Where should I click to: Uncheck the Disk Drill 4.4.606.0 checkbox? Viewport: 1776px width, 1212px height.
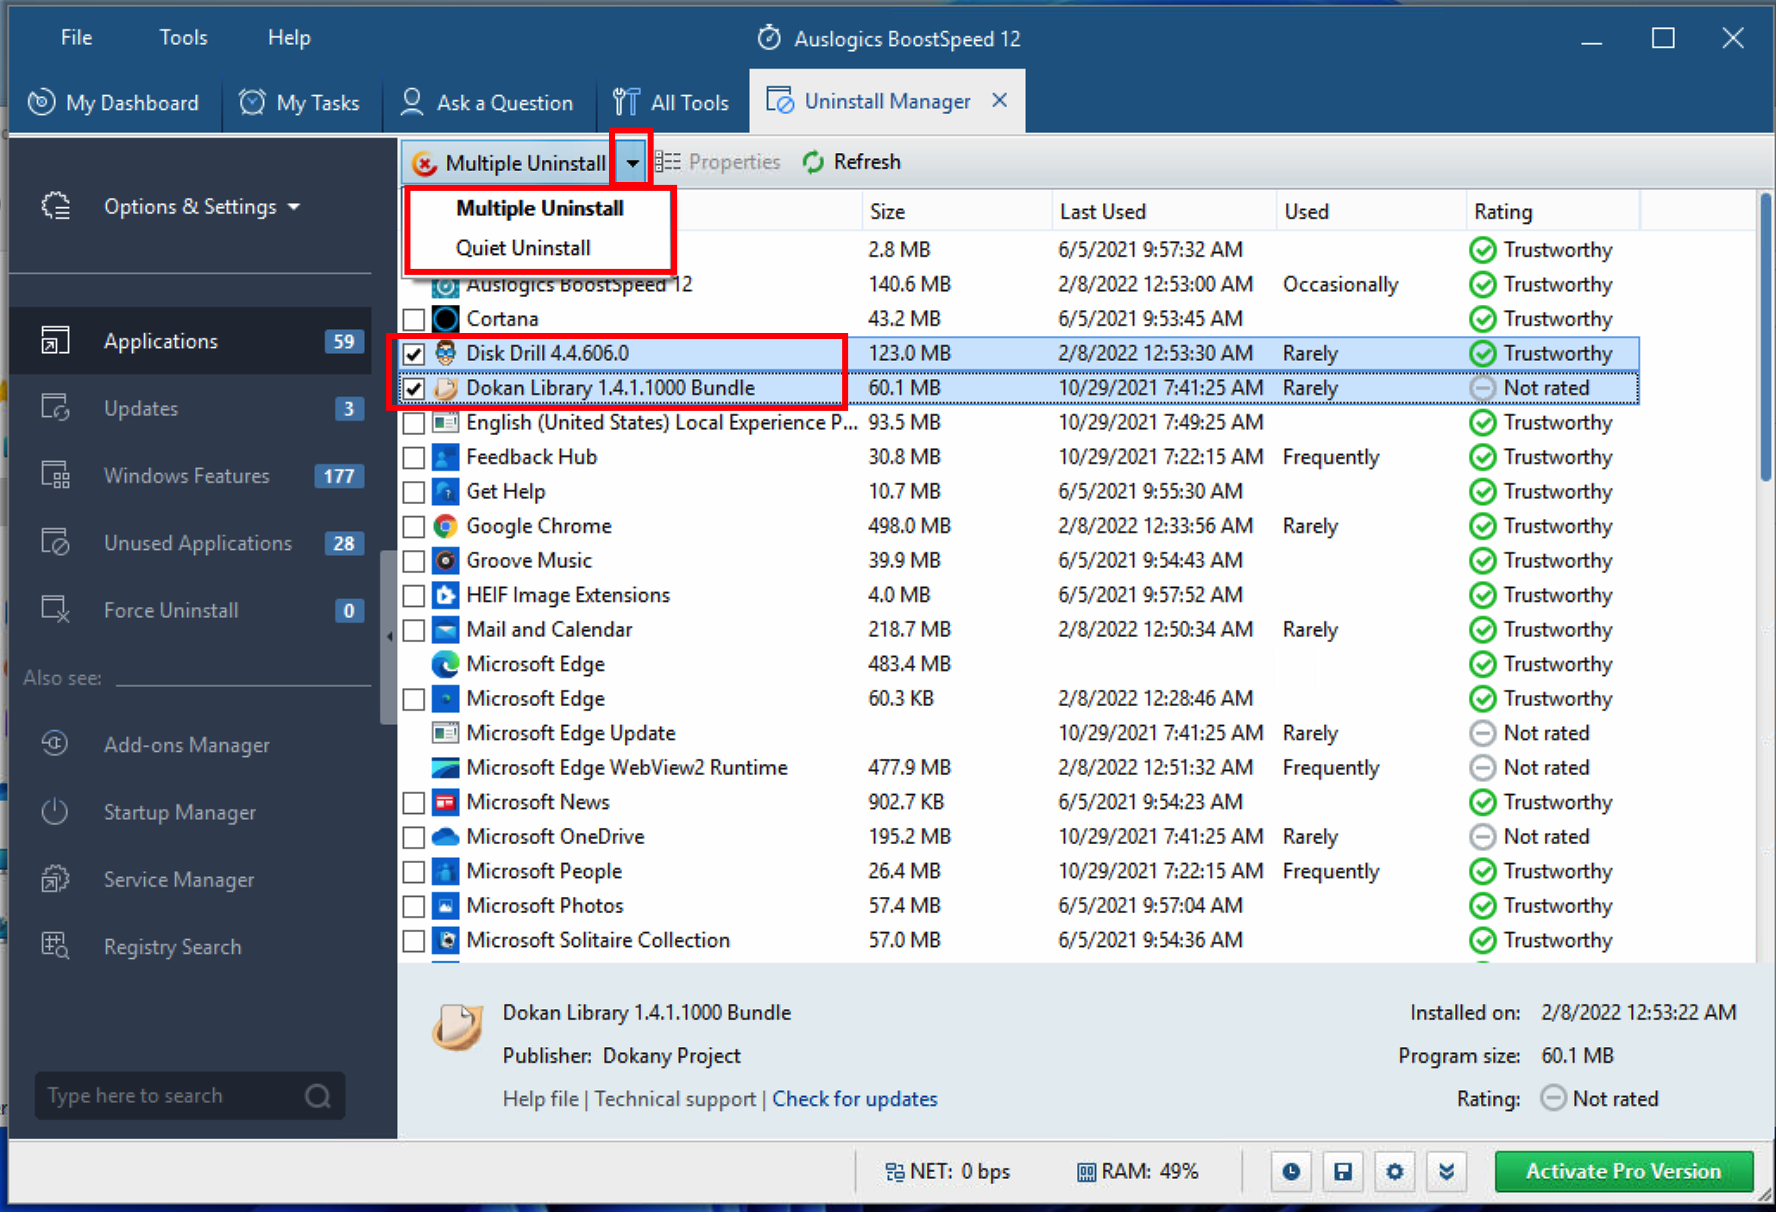pyautogui.click(x=414, y=354)
